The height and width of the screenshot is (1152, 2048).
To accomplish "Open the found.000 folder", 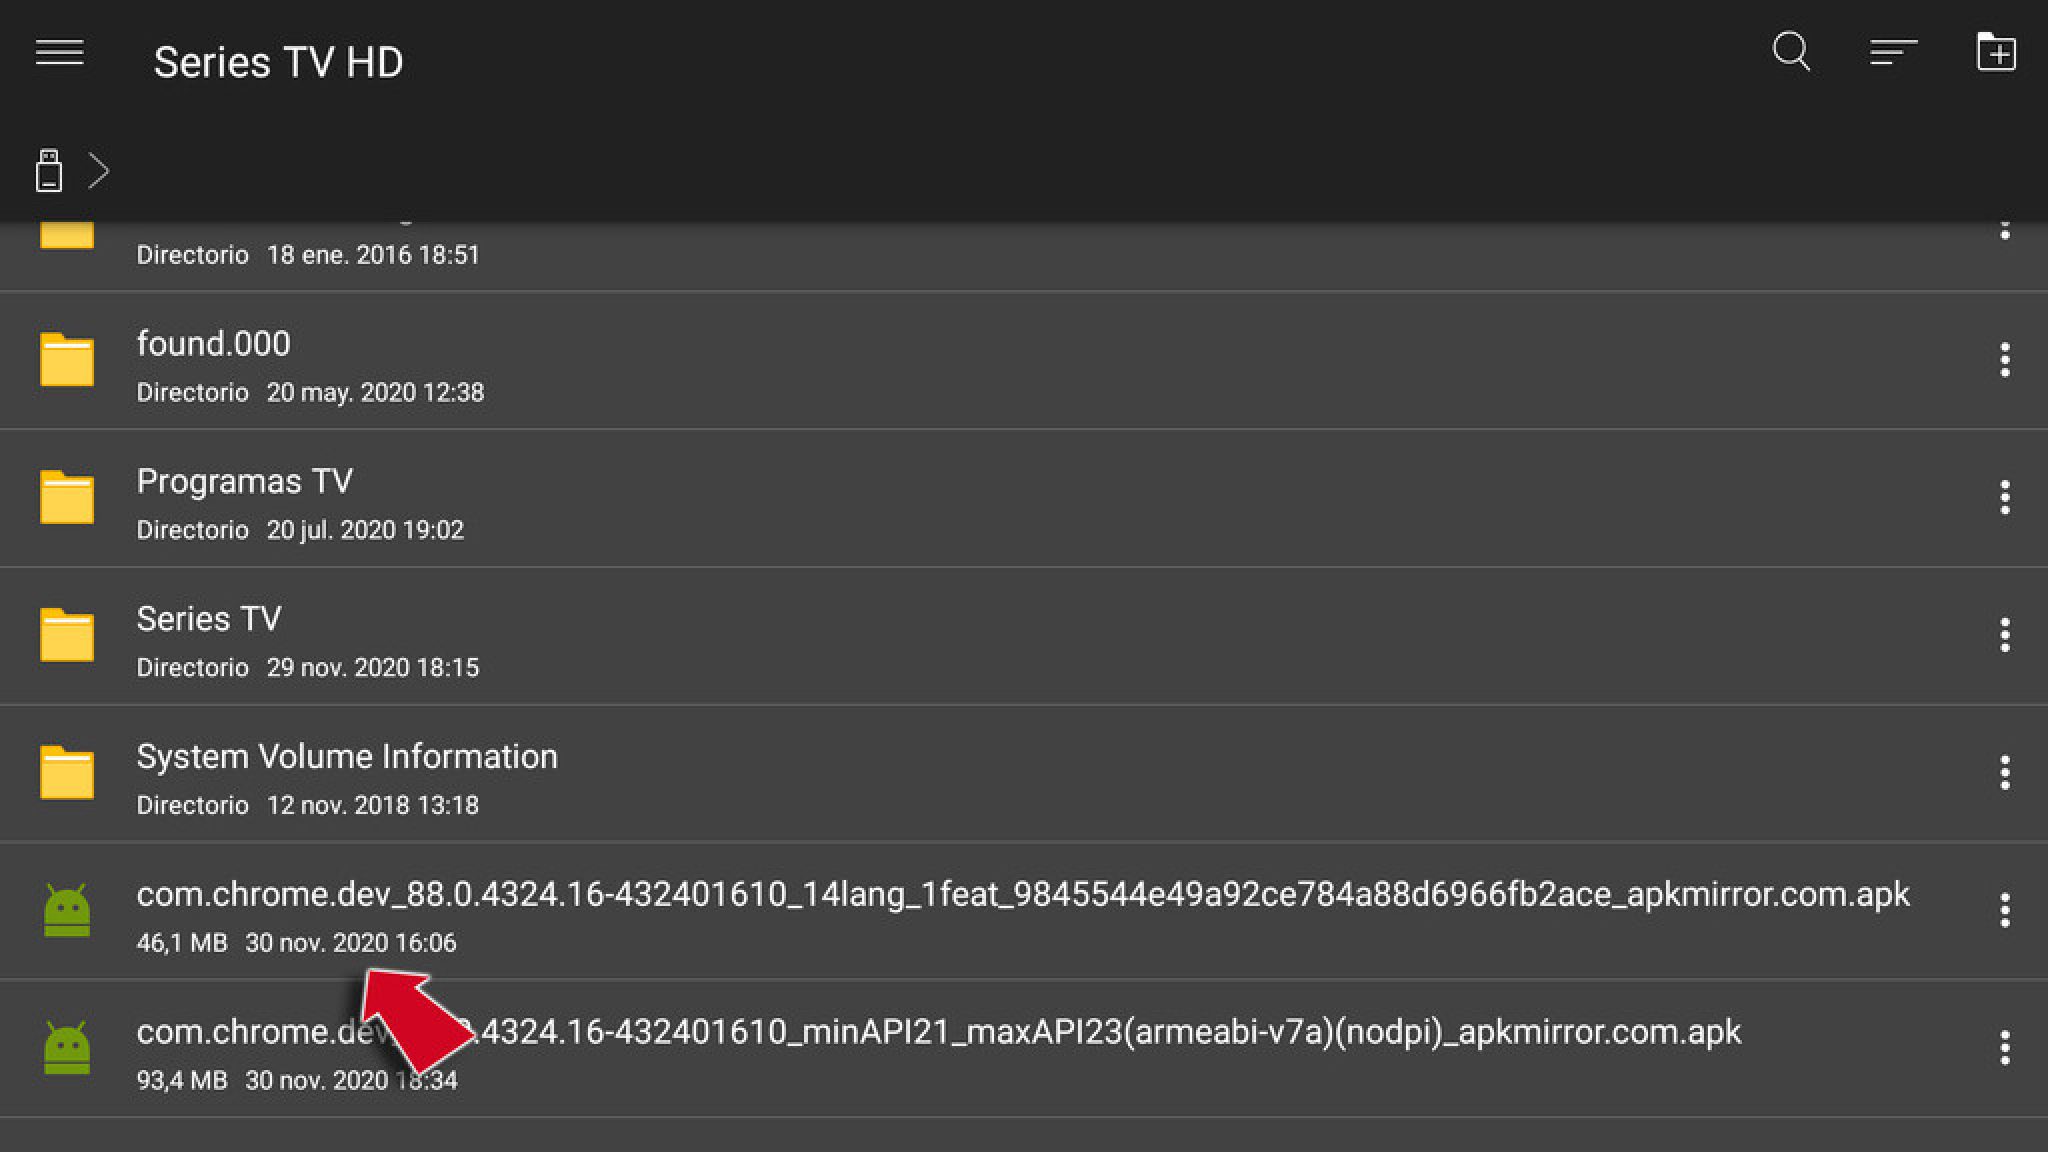I will pyautogui.click(x=213, y=344).
